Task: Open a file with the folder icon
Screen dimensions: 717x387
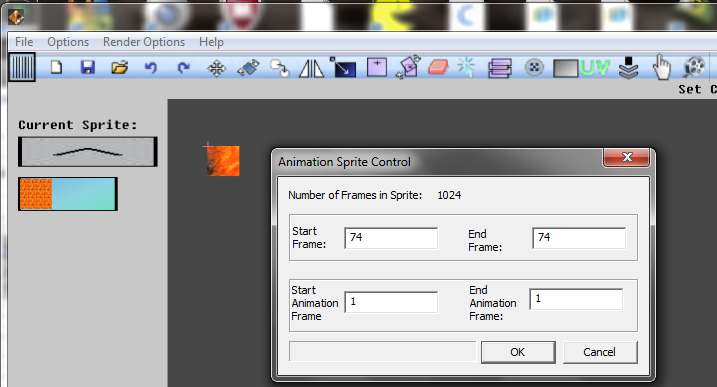Action: 119,68
